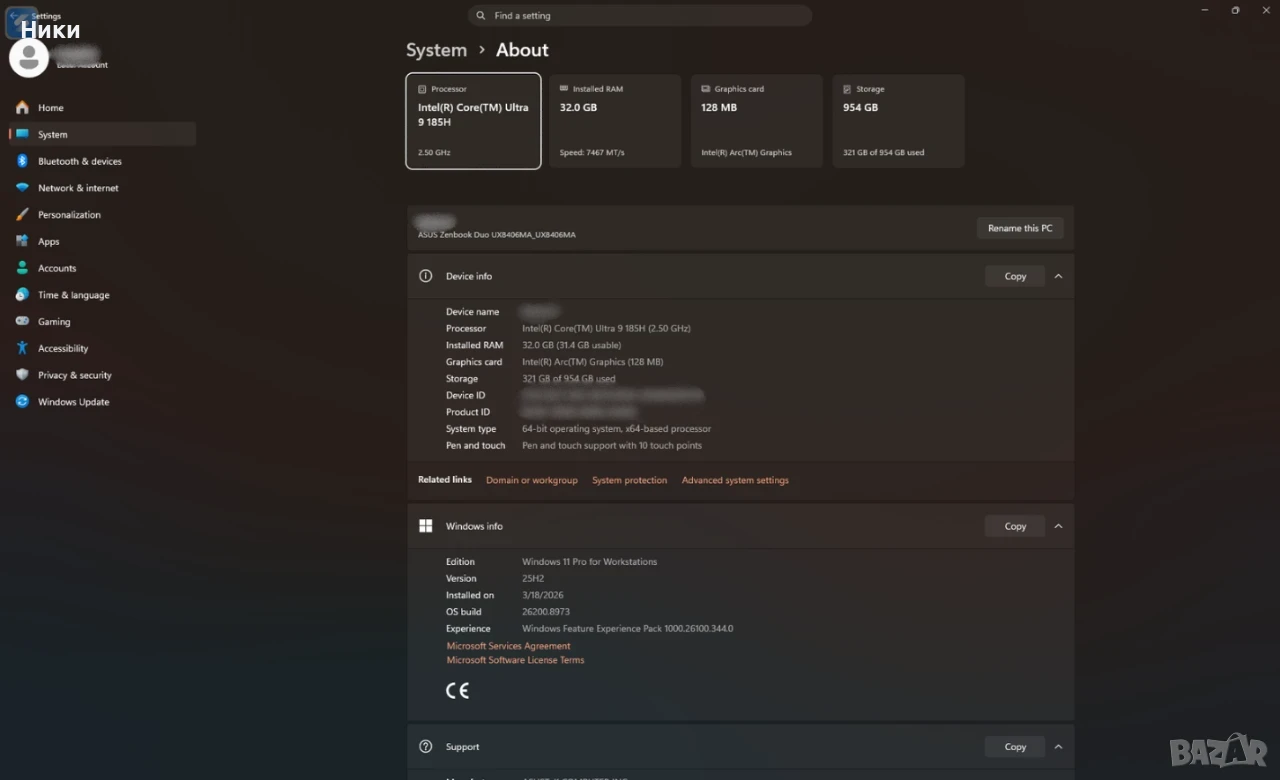Screen dimensions: 1280x780
Task: Copy the Device info details
Action: coord(1015,276)
